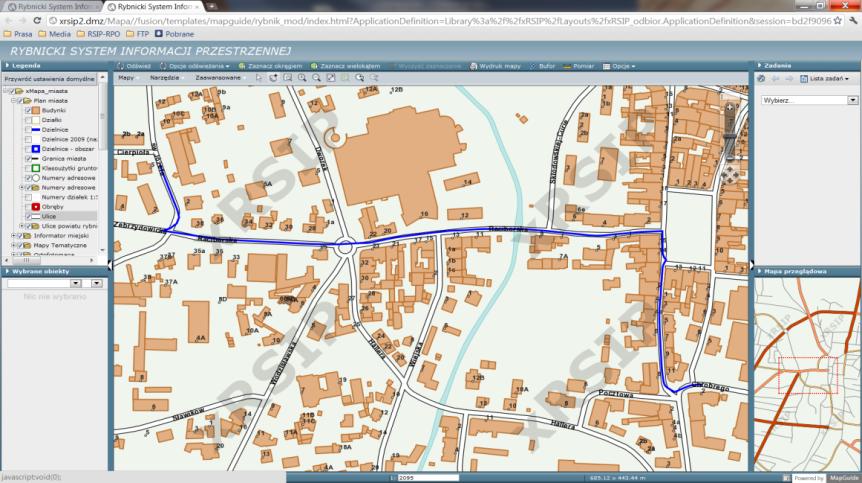Select the zoom rectangle tool
862x483 pixels.
tap(288, 78)
